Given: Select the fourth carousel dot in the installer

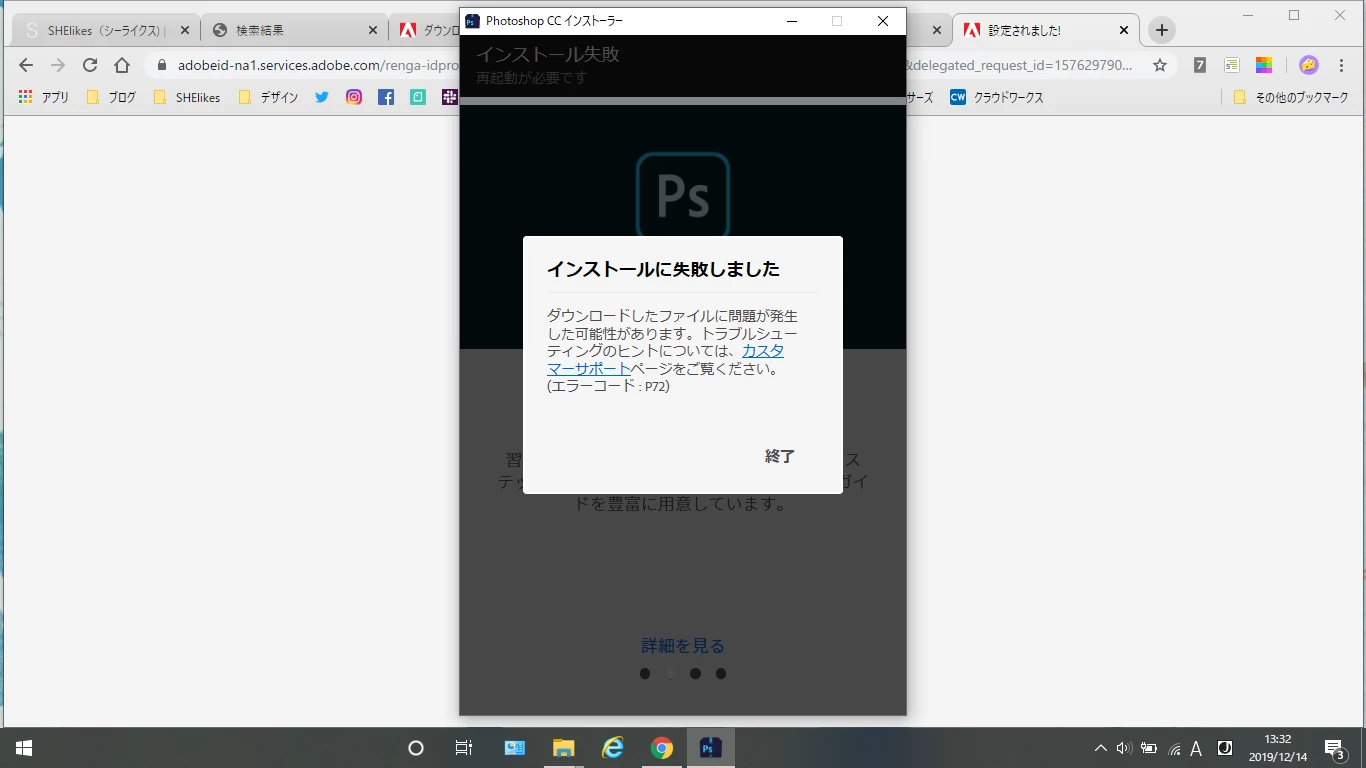Looking at the screenshot, I should 721,674.
